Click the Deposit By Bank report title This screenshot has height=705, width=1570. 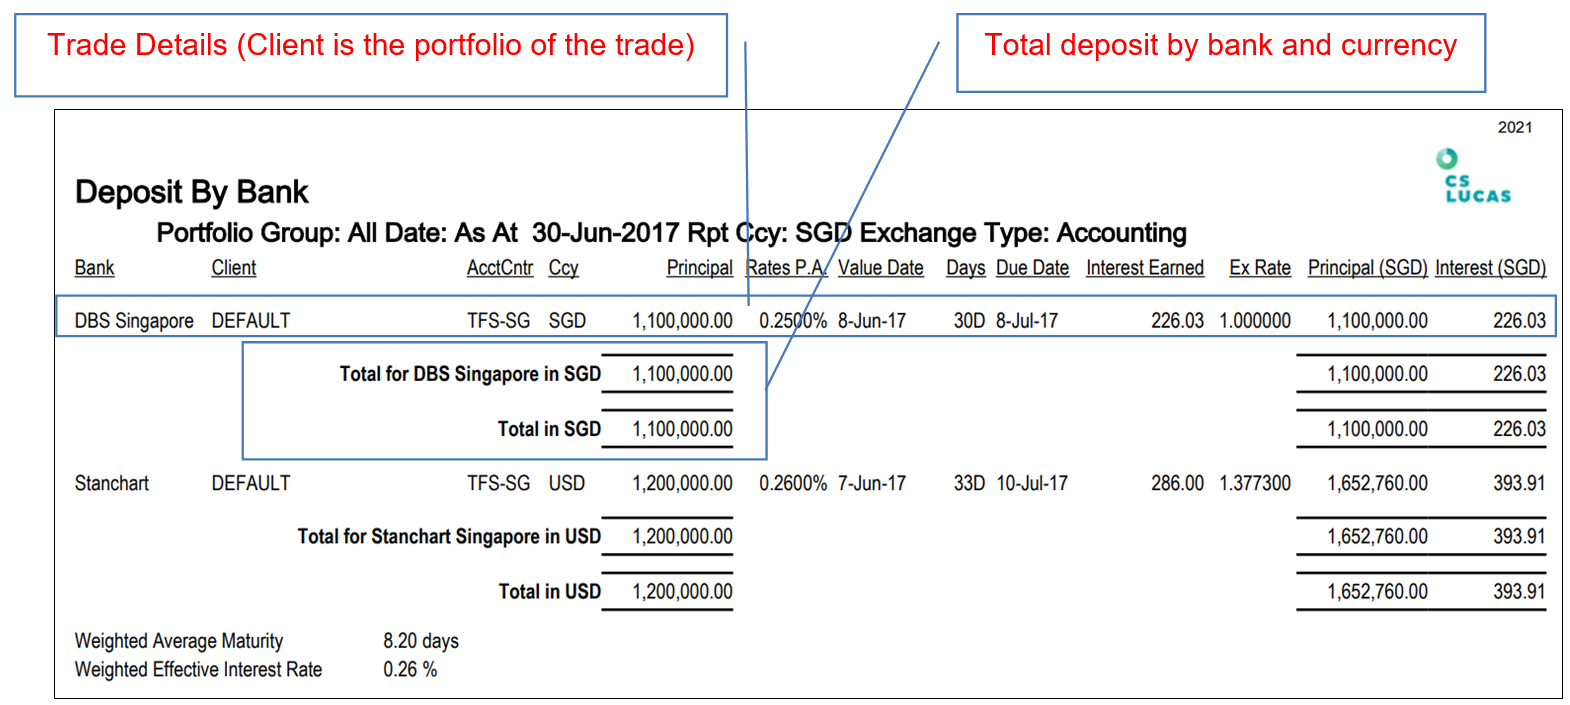point(192,192)
